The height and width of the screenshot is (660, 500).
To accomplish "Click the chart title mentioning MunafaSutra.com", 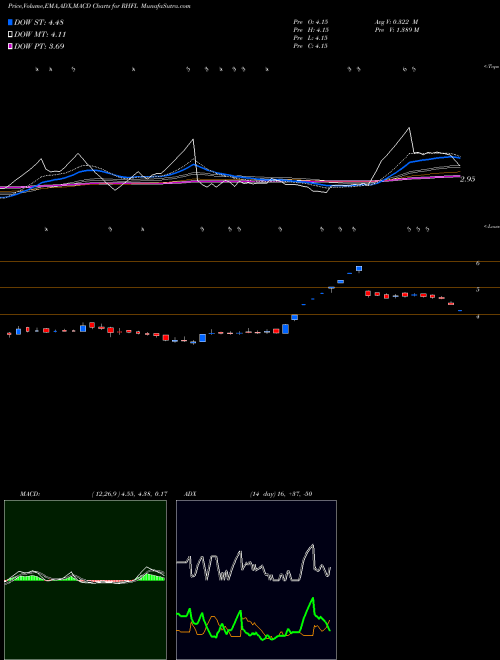I will [99, 7].
